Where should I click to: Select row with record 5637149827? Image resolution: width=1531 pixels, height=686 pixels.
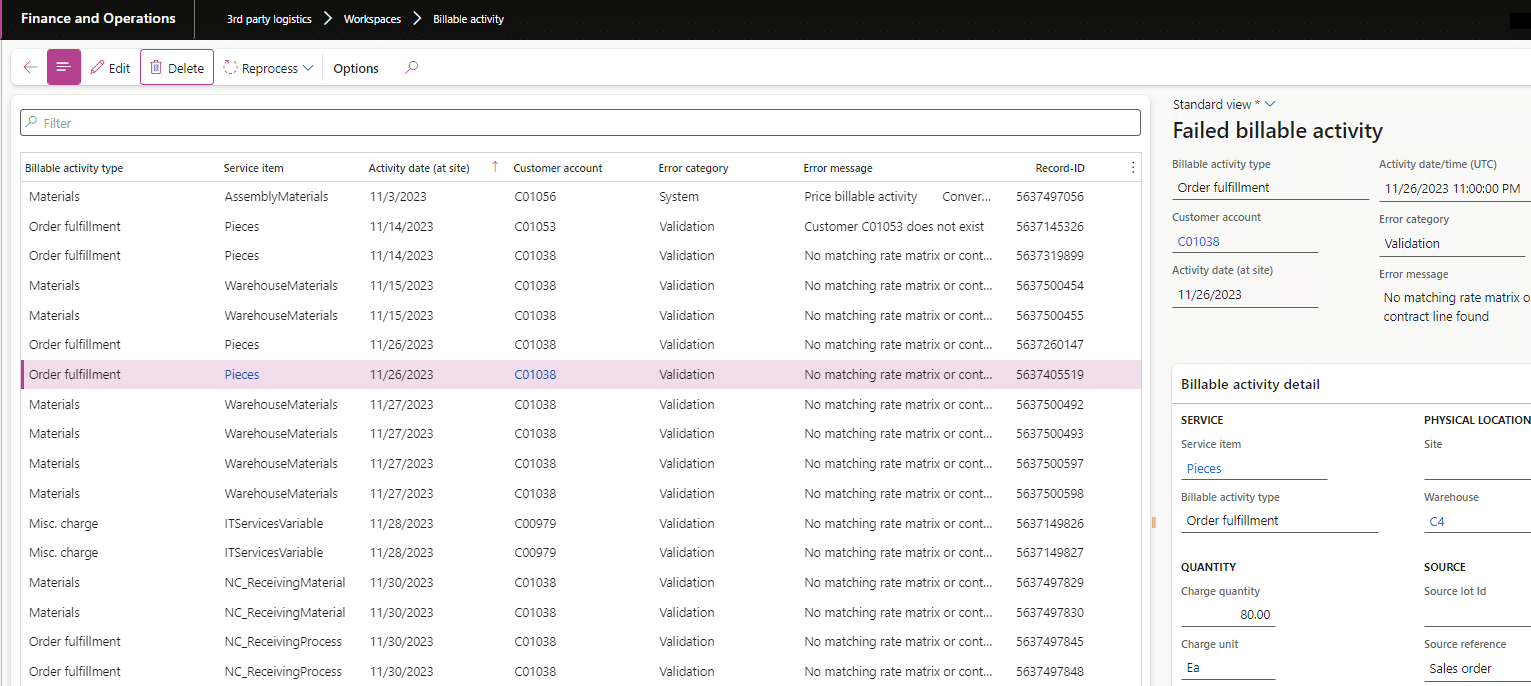pos(580,553)
